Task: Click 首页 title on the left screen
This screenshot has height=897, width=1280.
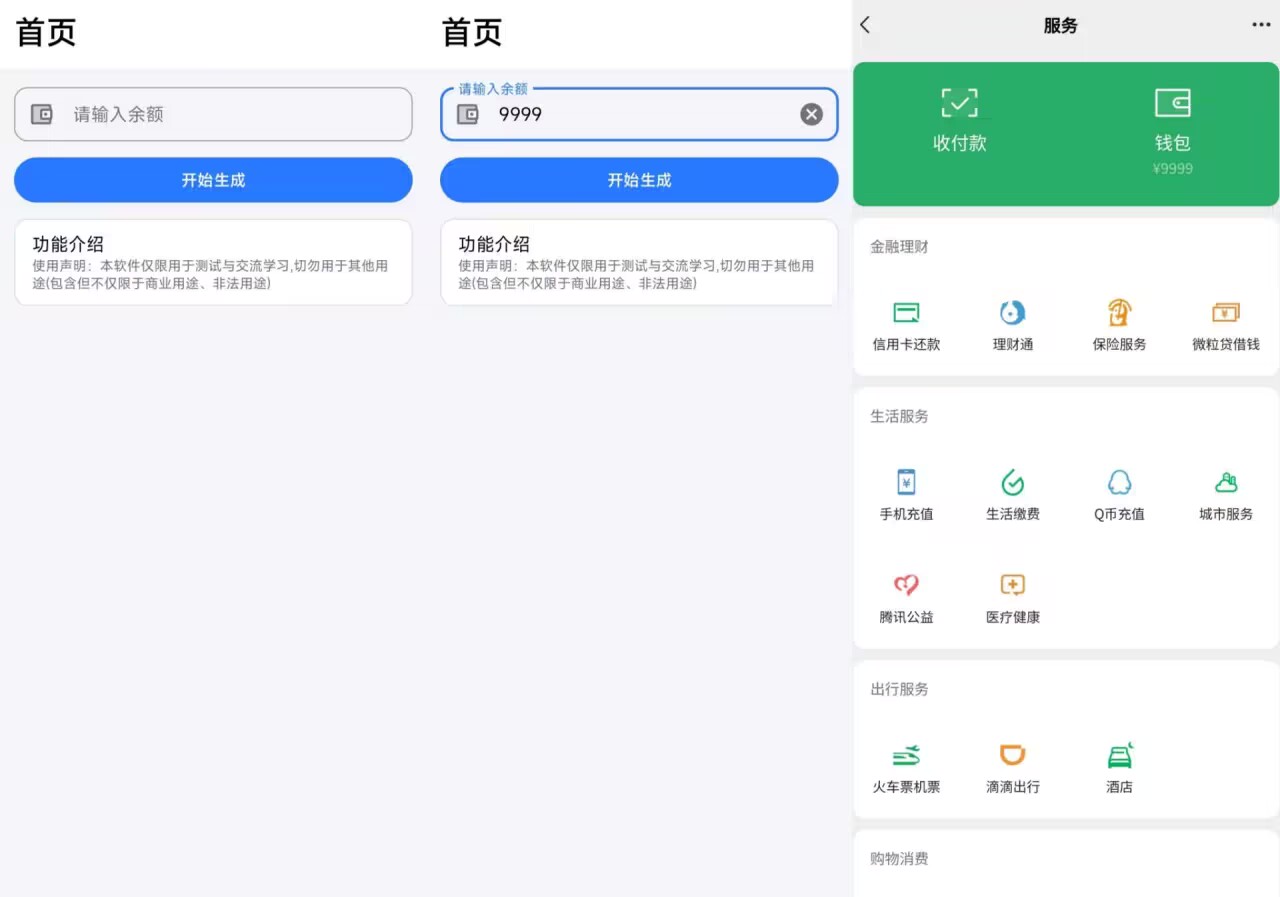Action: [46, 33]
